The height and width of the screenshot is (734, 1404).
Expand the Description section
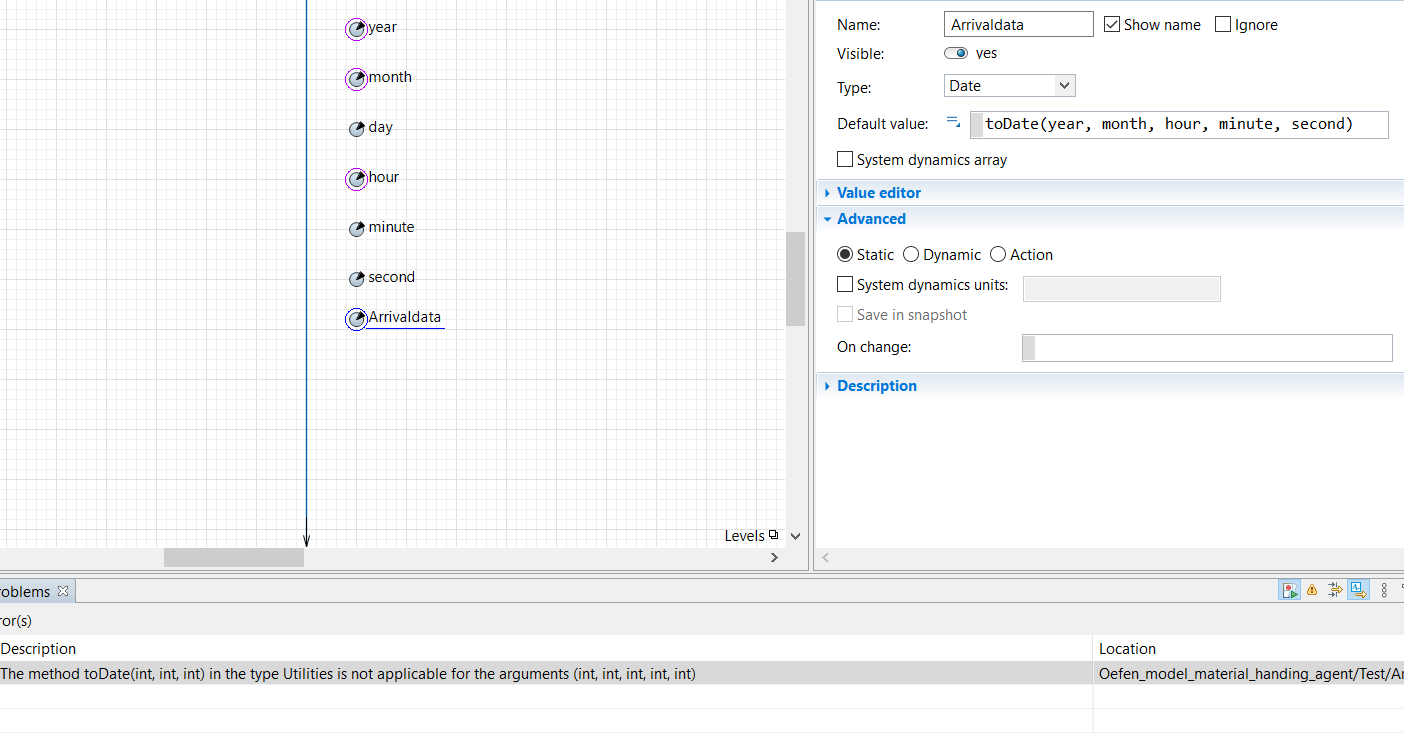pyautogui.click(x=877, y=386)
